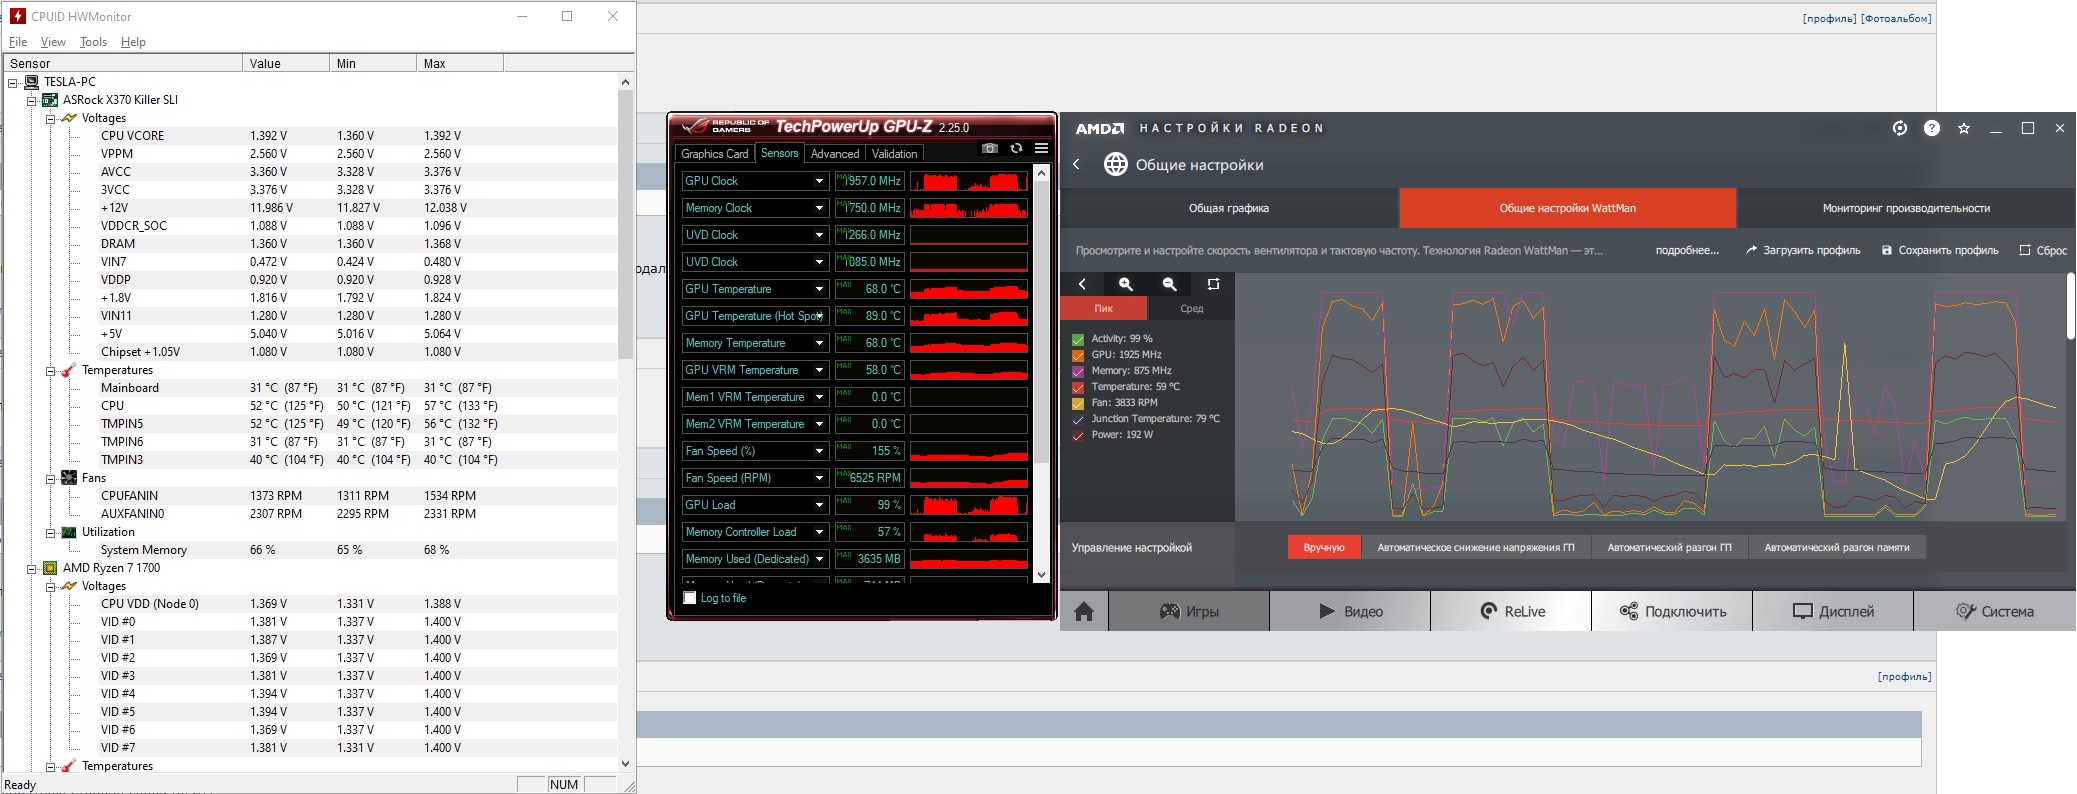This screenshot has width=2077, height=794.
Task: Click the подробнее... link
Action: (1687, 251)
